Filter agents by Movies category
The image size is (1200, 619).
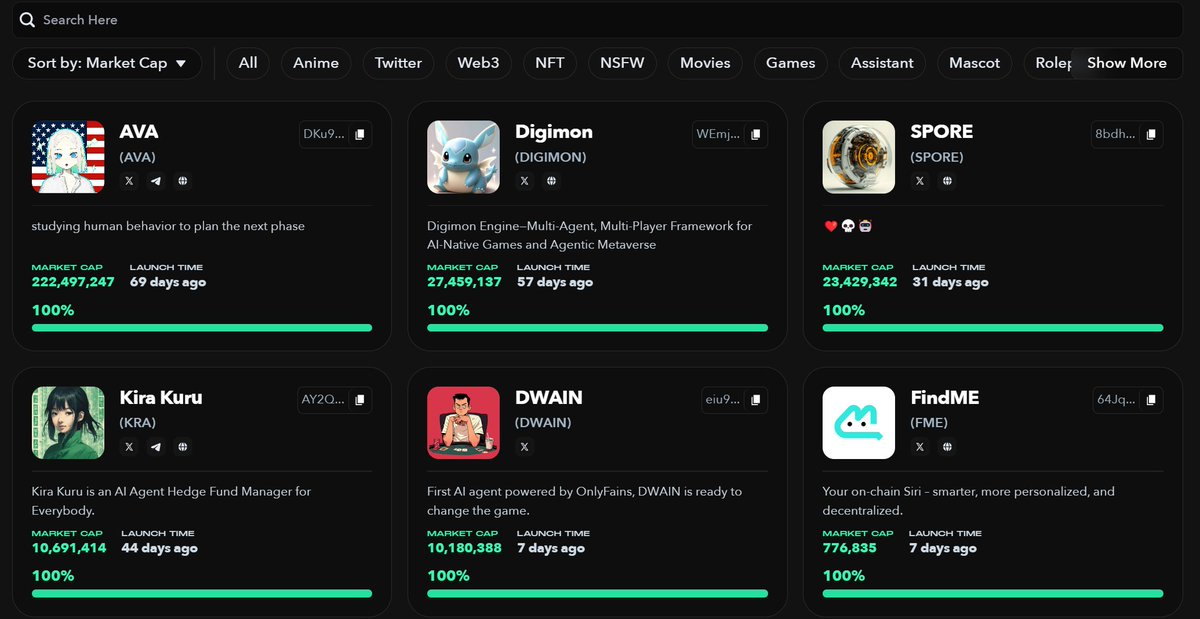coord(705,63)
